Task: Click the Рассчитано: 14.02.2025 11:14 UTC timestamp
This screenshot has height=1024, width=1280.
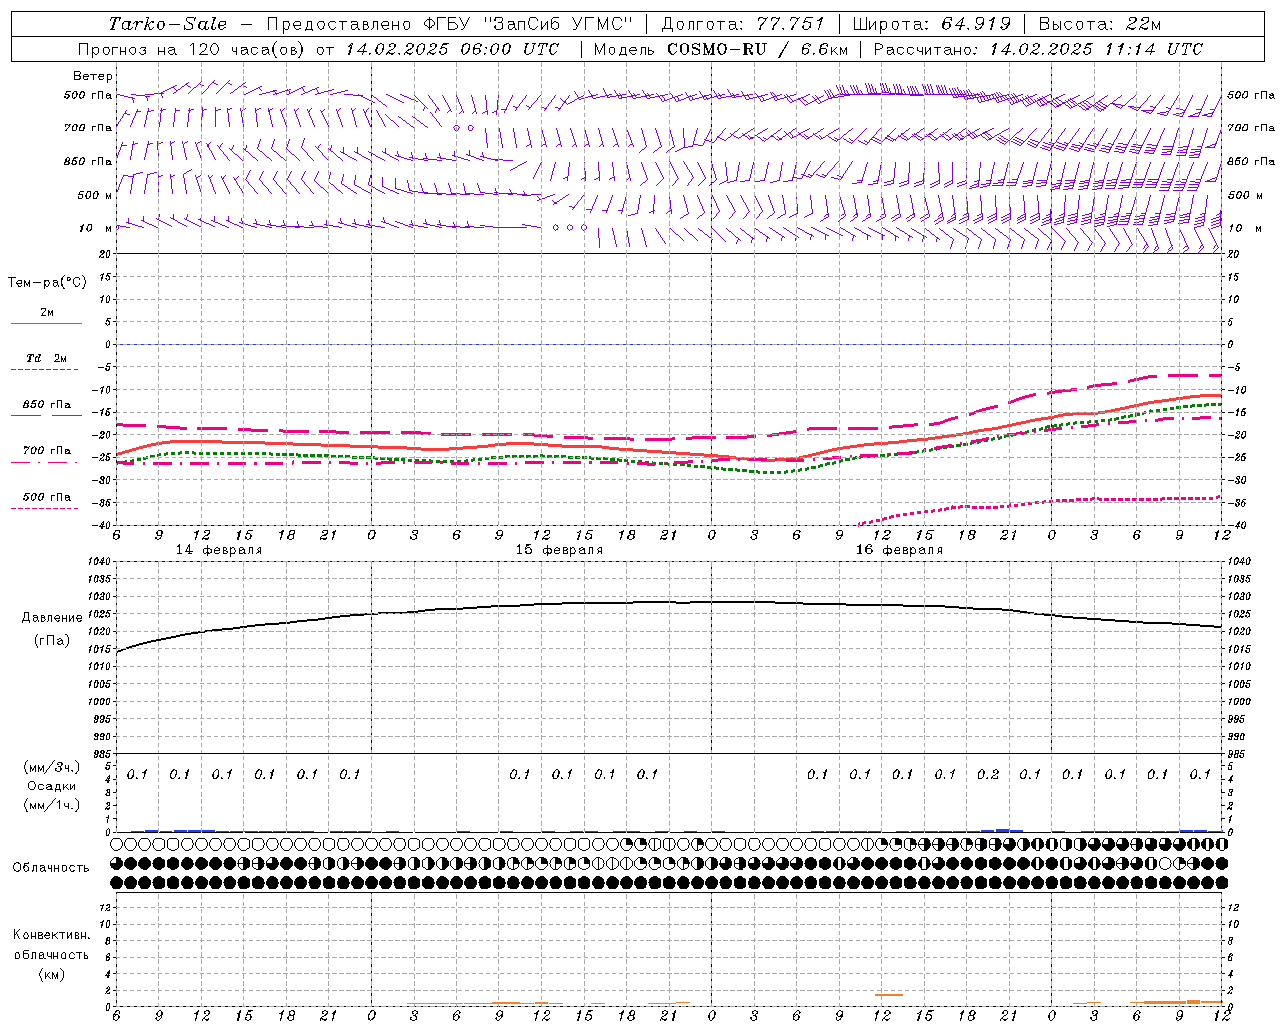Action: pos(1038,49)
